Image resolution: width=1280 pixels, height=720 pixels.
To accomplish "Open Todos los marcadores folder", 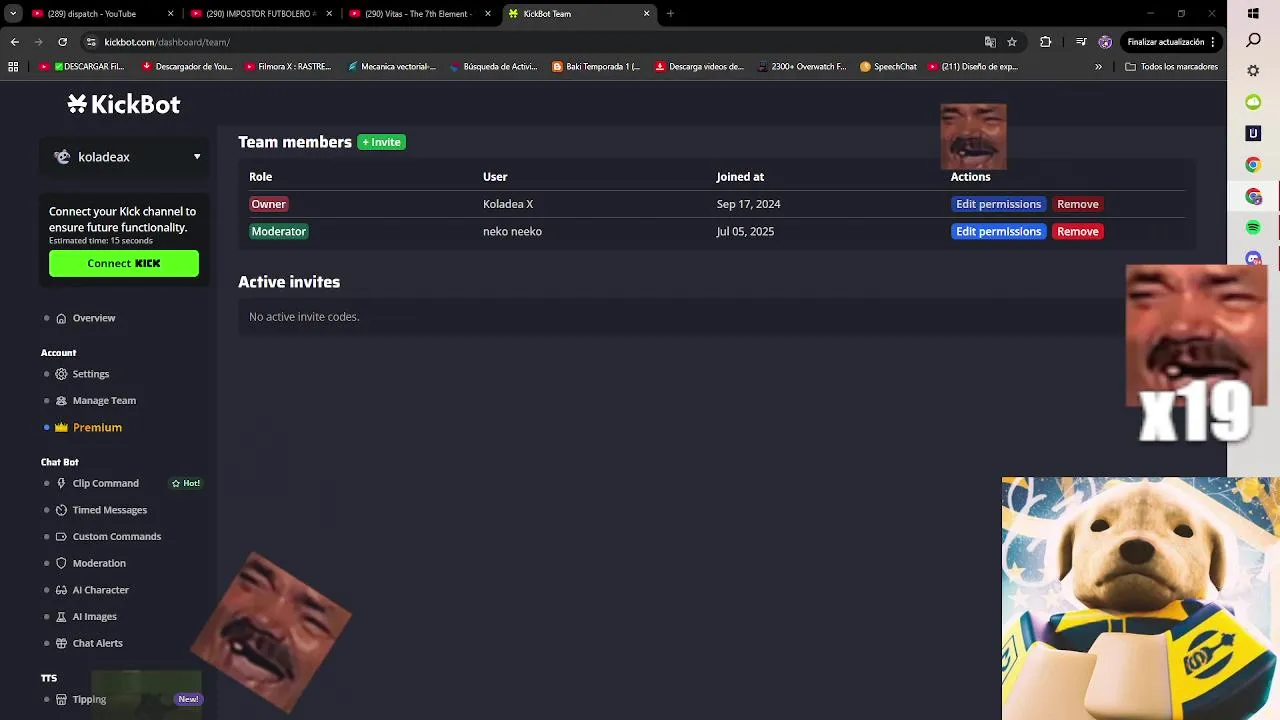I will [x=1171, y=67].
